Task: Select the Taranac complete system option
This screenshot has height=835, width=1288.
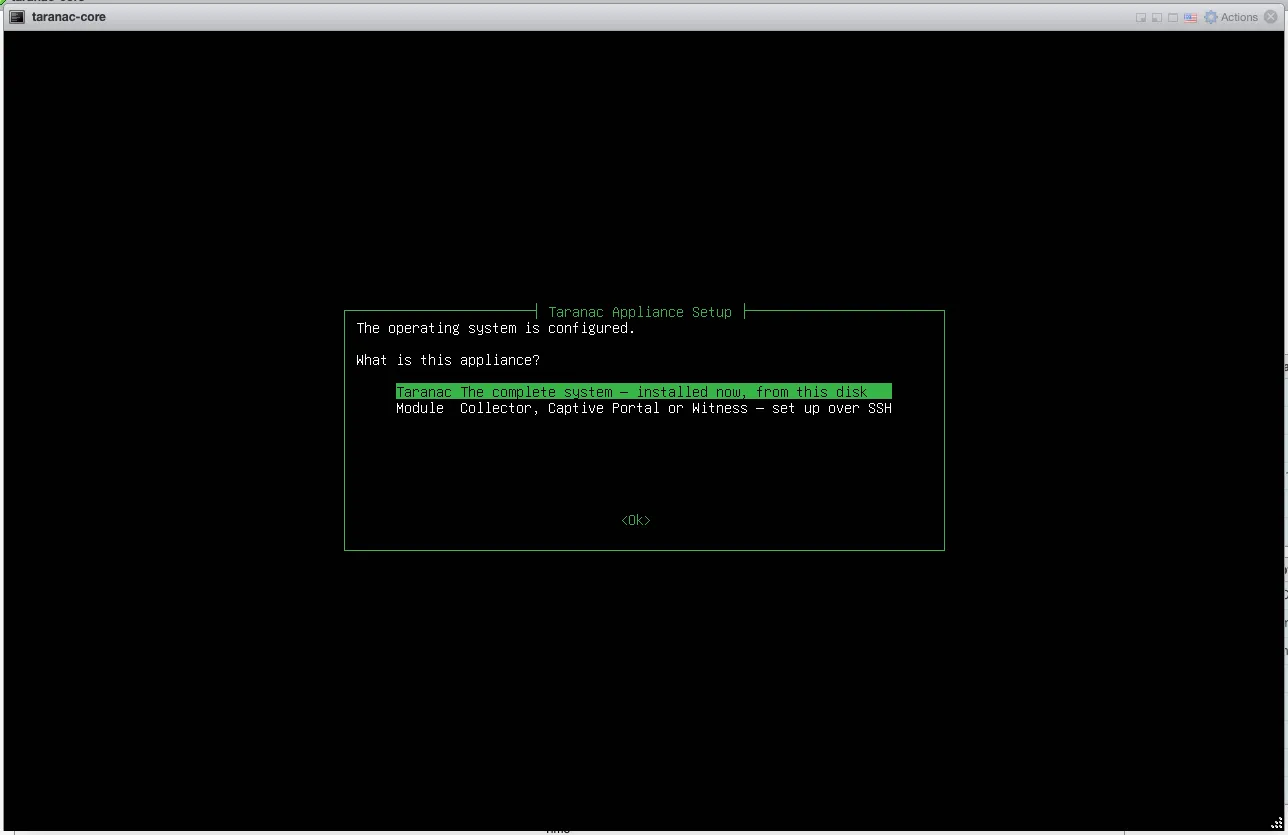Action: pyautogui.click(x=643, y=392)
